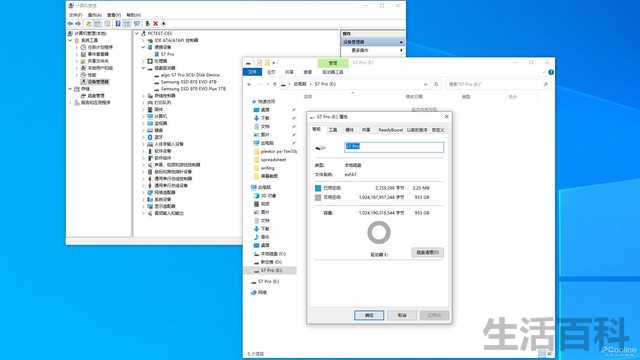Expand the 蓝牙 device category
This screenshot has width=640, height=360.
(x=144, y=137)
